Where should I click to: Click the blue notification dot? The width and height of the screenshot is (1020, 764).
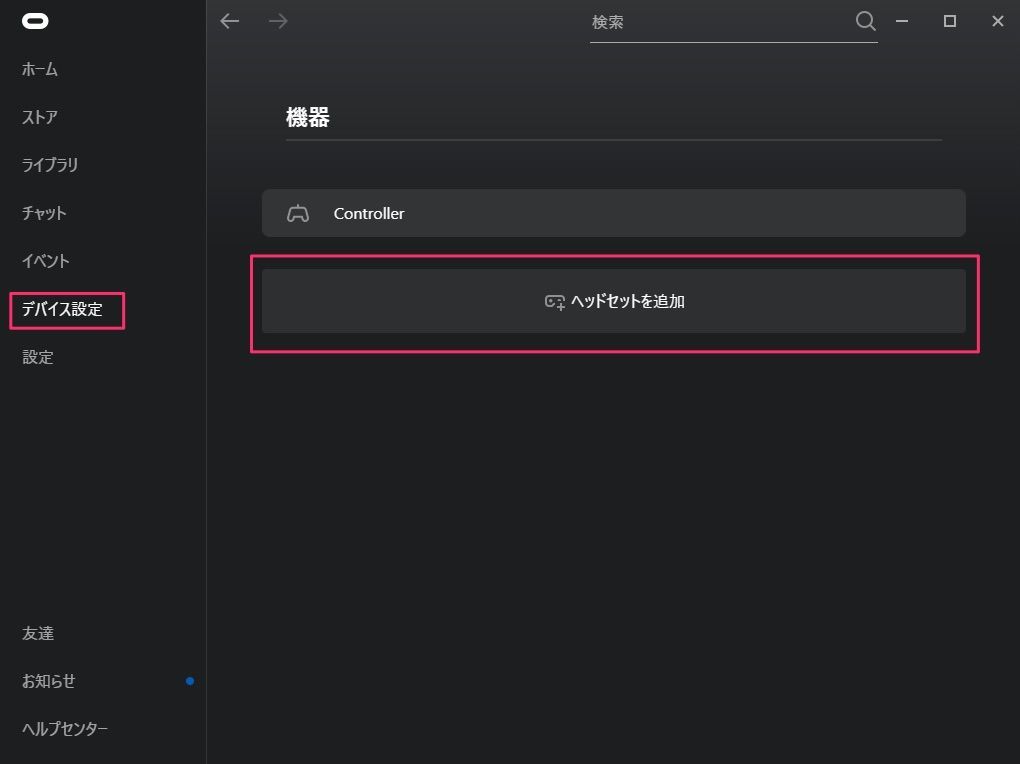tap(190, 681)
